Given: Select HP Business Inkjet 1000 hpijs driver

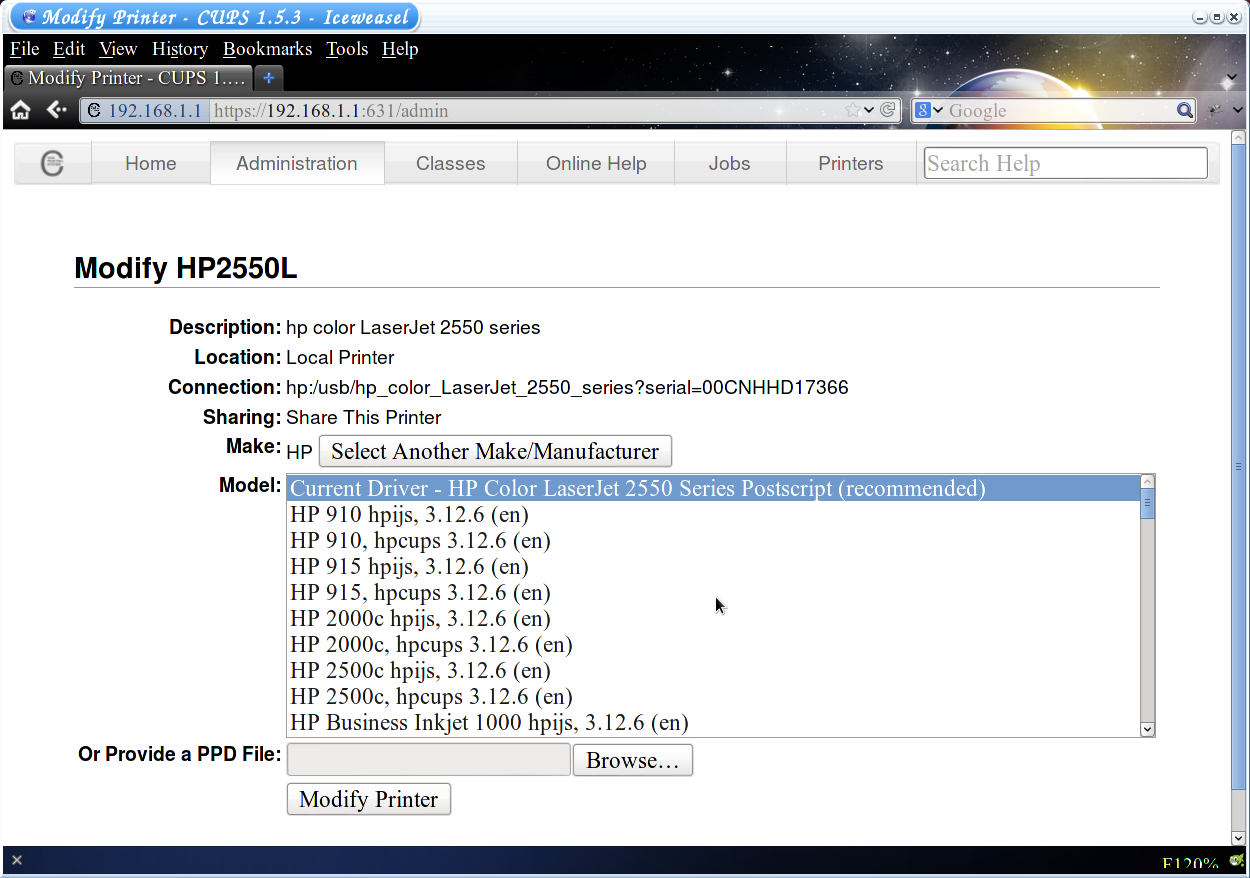Looking at the screenshot, I should coord(714,722).
